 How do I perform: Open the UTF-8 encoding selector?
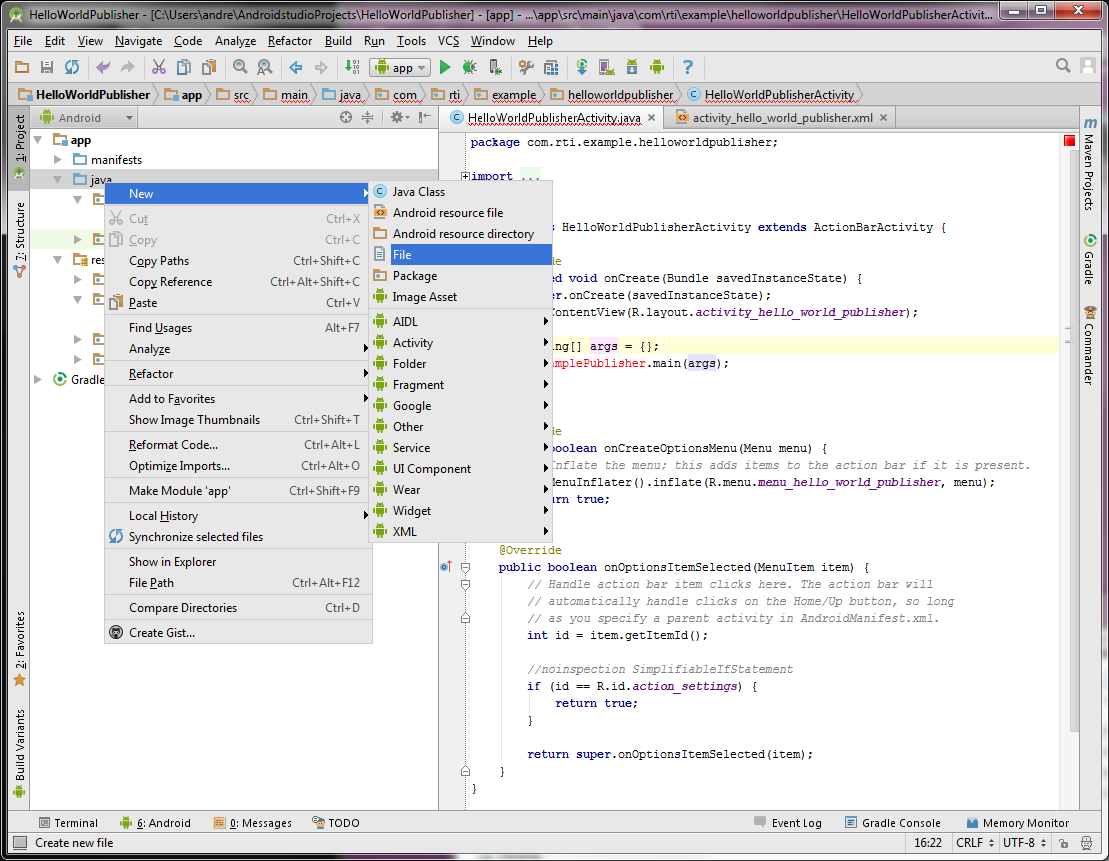(x=1024, y=843)
